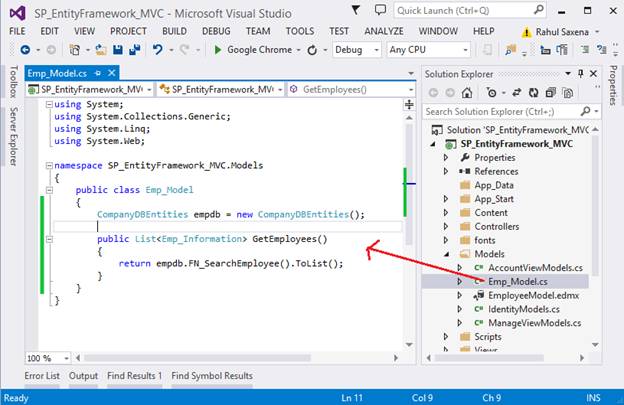Screen dimensions: 624x405
Task: Open the Find Symbol Results tab
Action: 212,376
